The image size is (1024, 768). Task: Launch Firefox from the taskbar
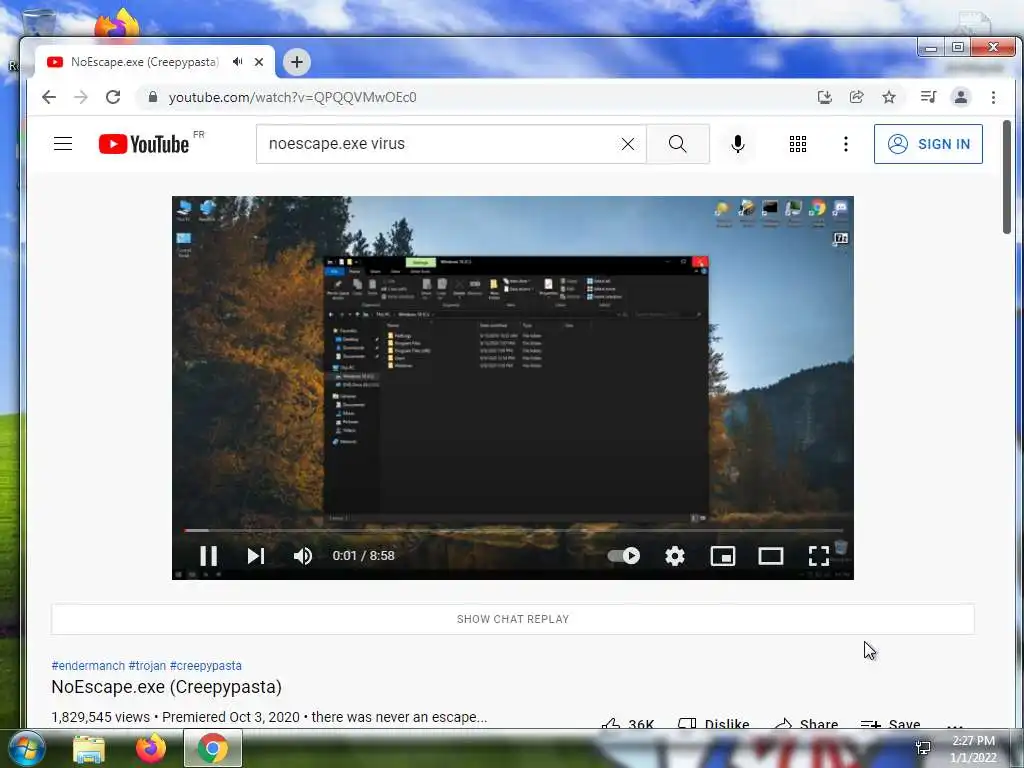(x=151, y=748)
